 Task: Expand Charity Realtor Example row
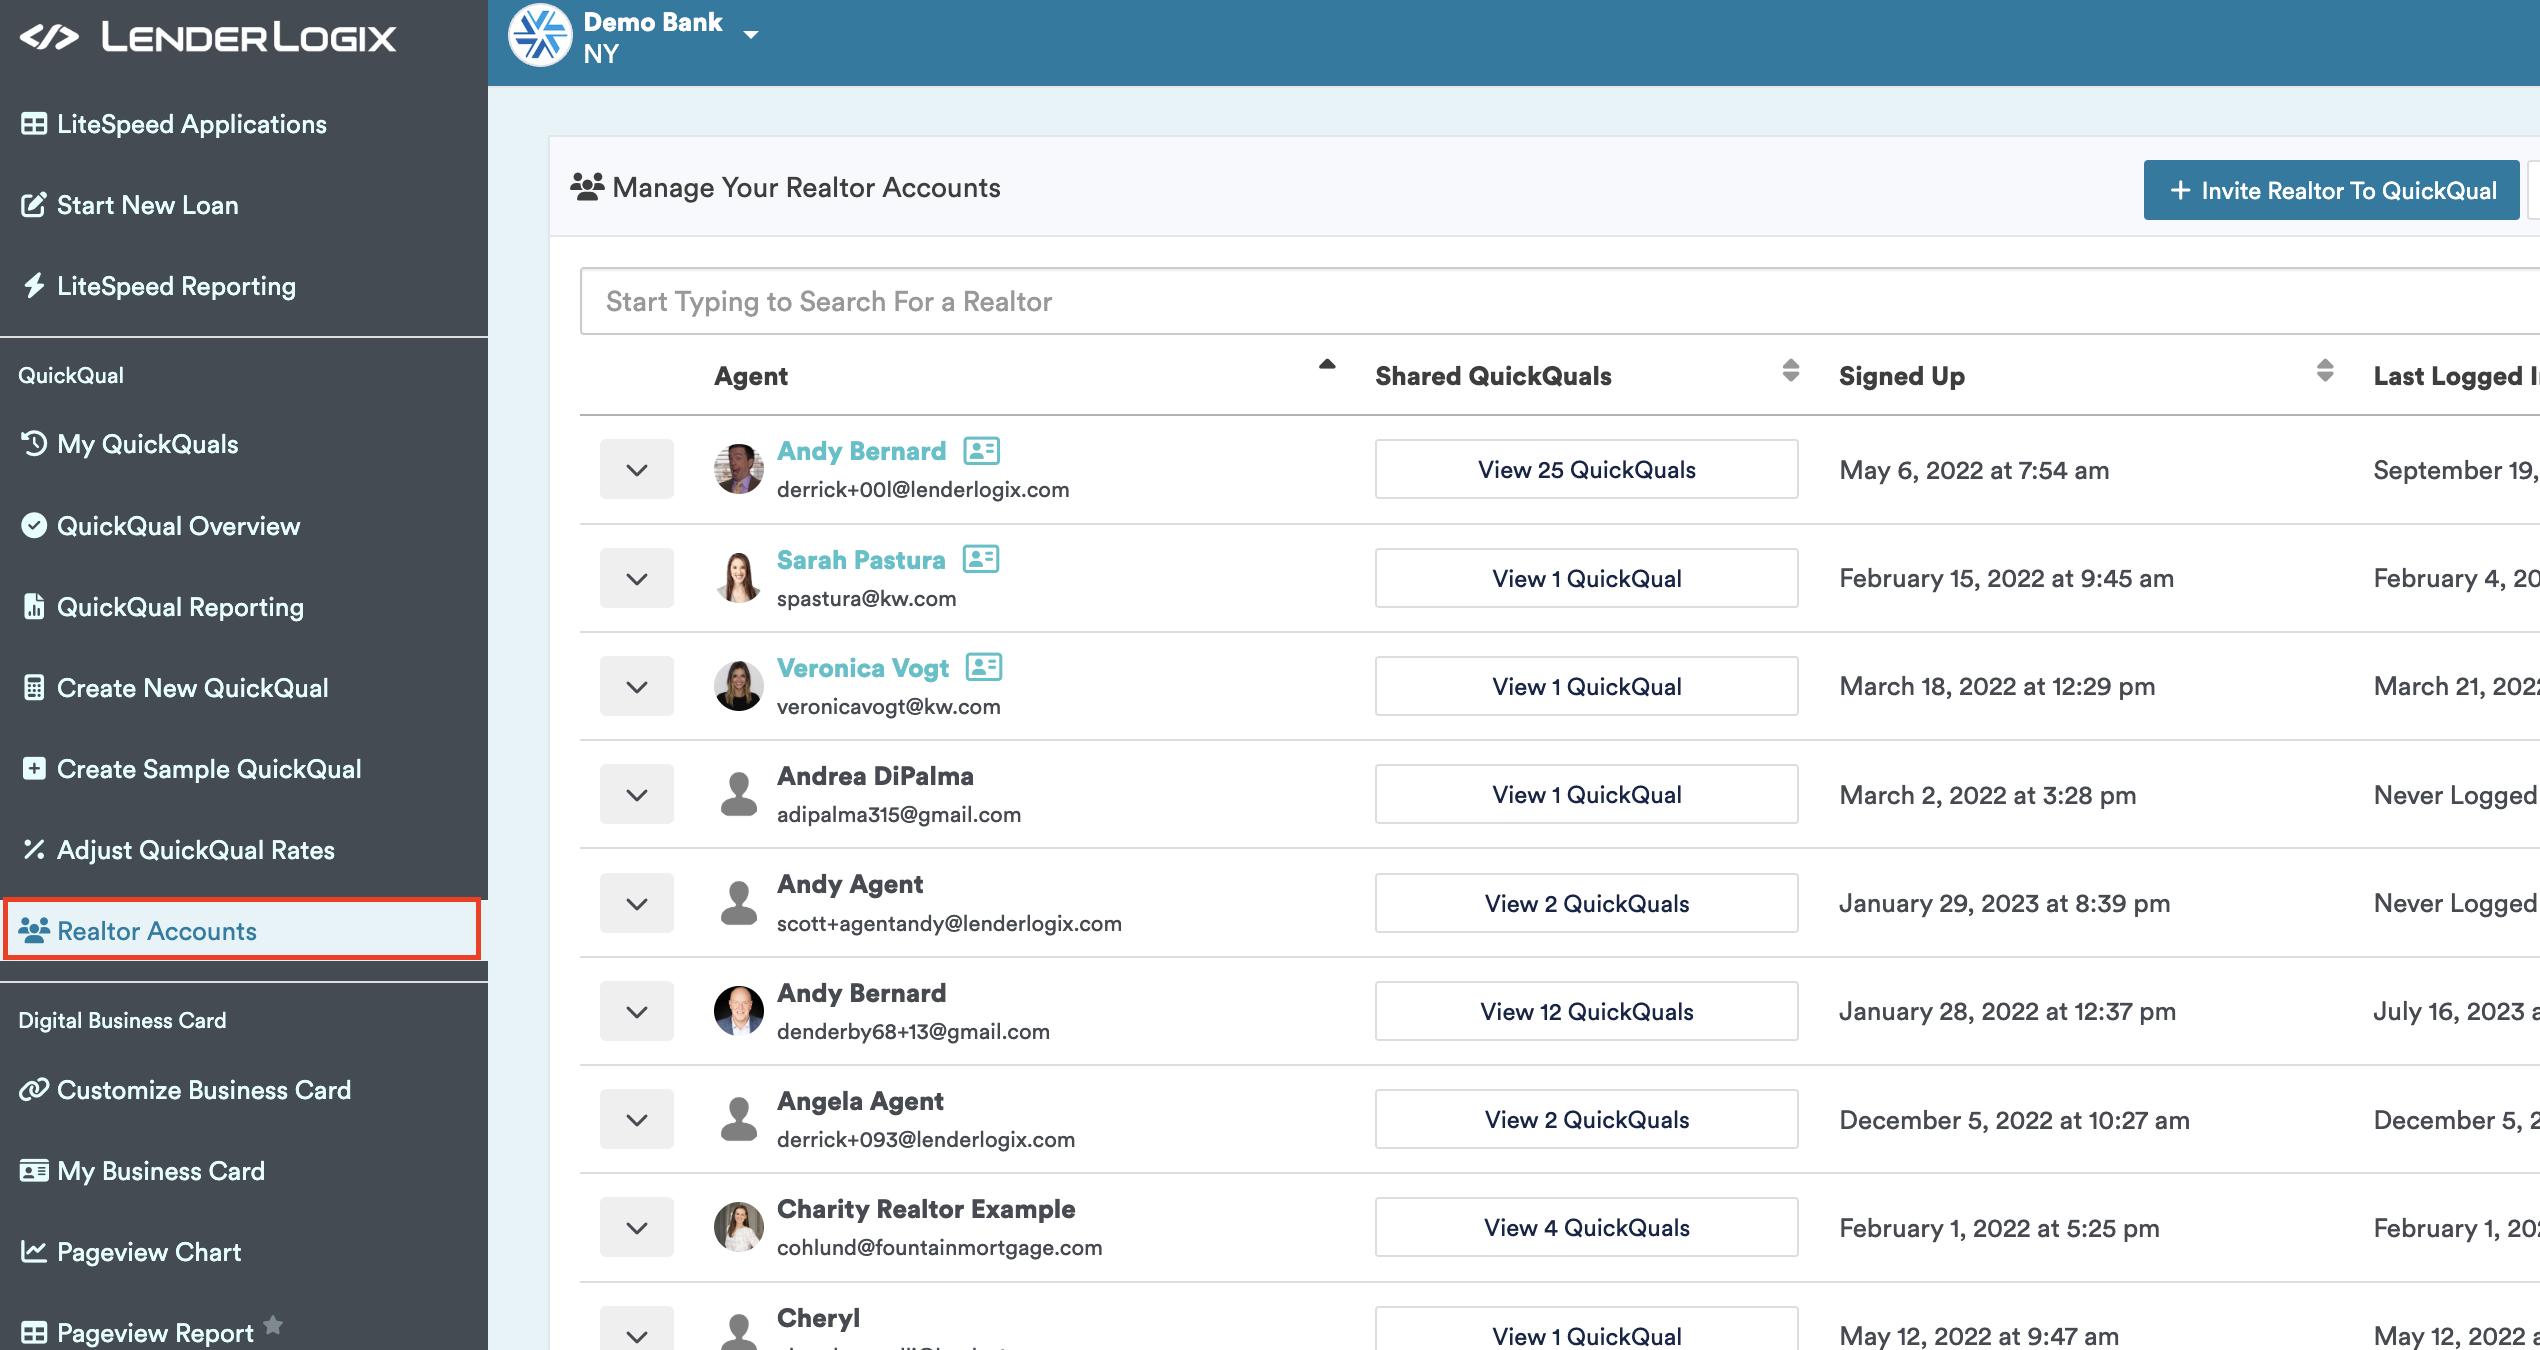637,1227
